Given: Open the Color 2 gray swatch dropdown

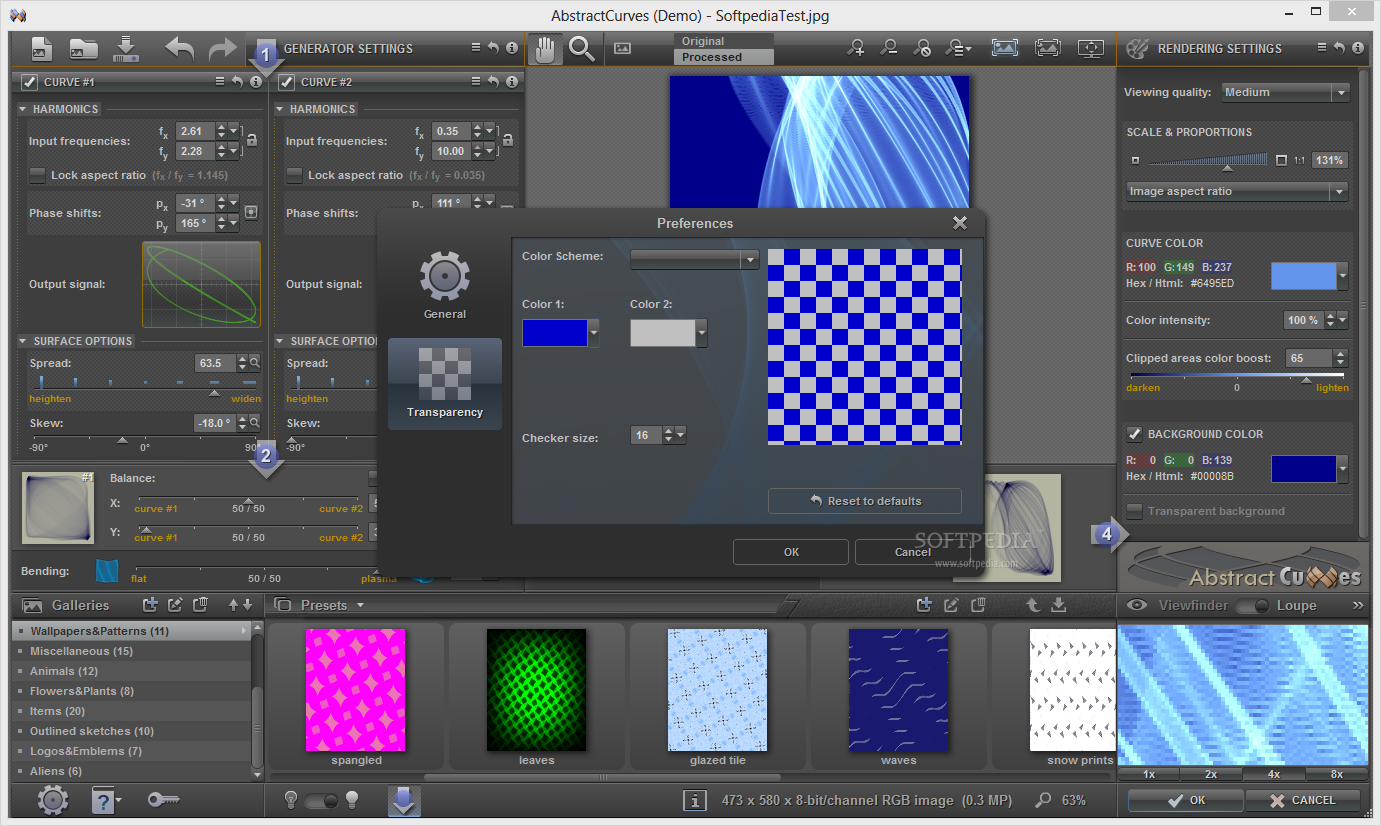Looking at the screenshot, I should click(x=702, y=333).
